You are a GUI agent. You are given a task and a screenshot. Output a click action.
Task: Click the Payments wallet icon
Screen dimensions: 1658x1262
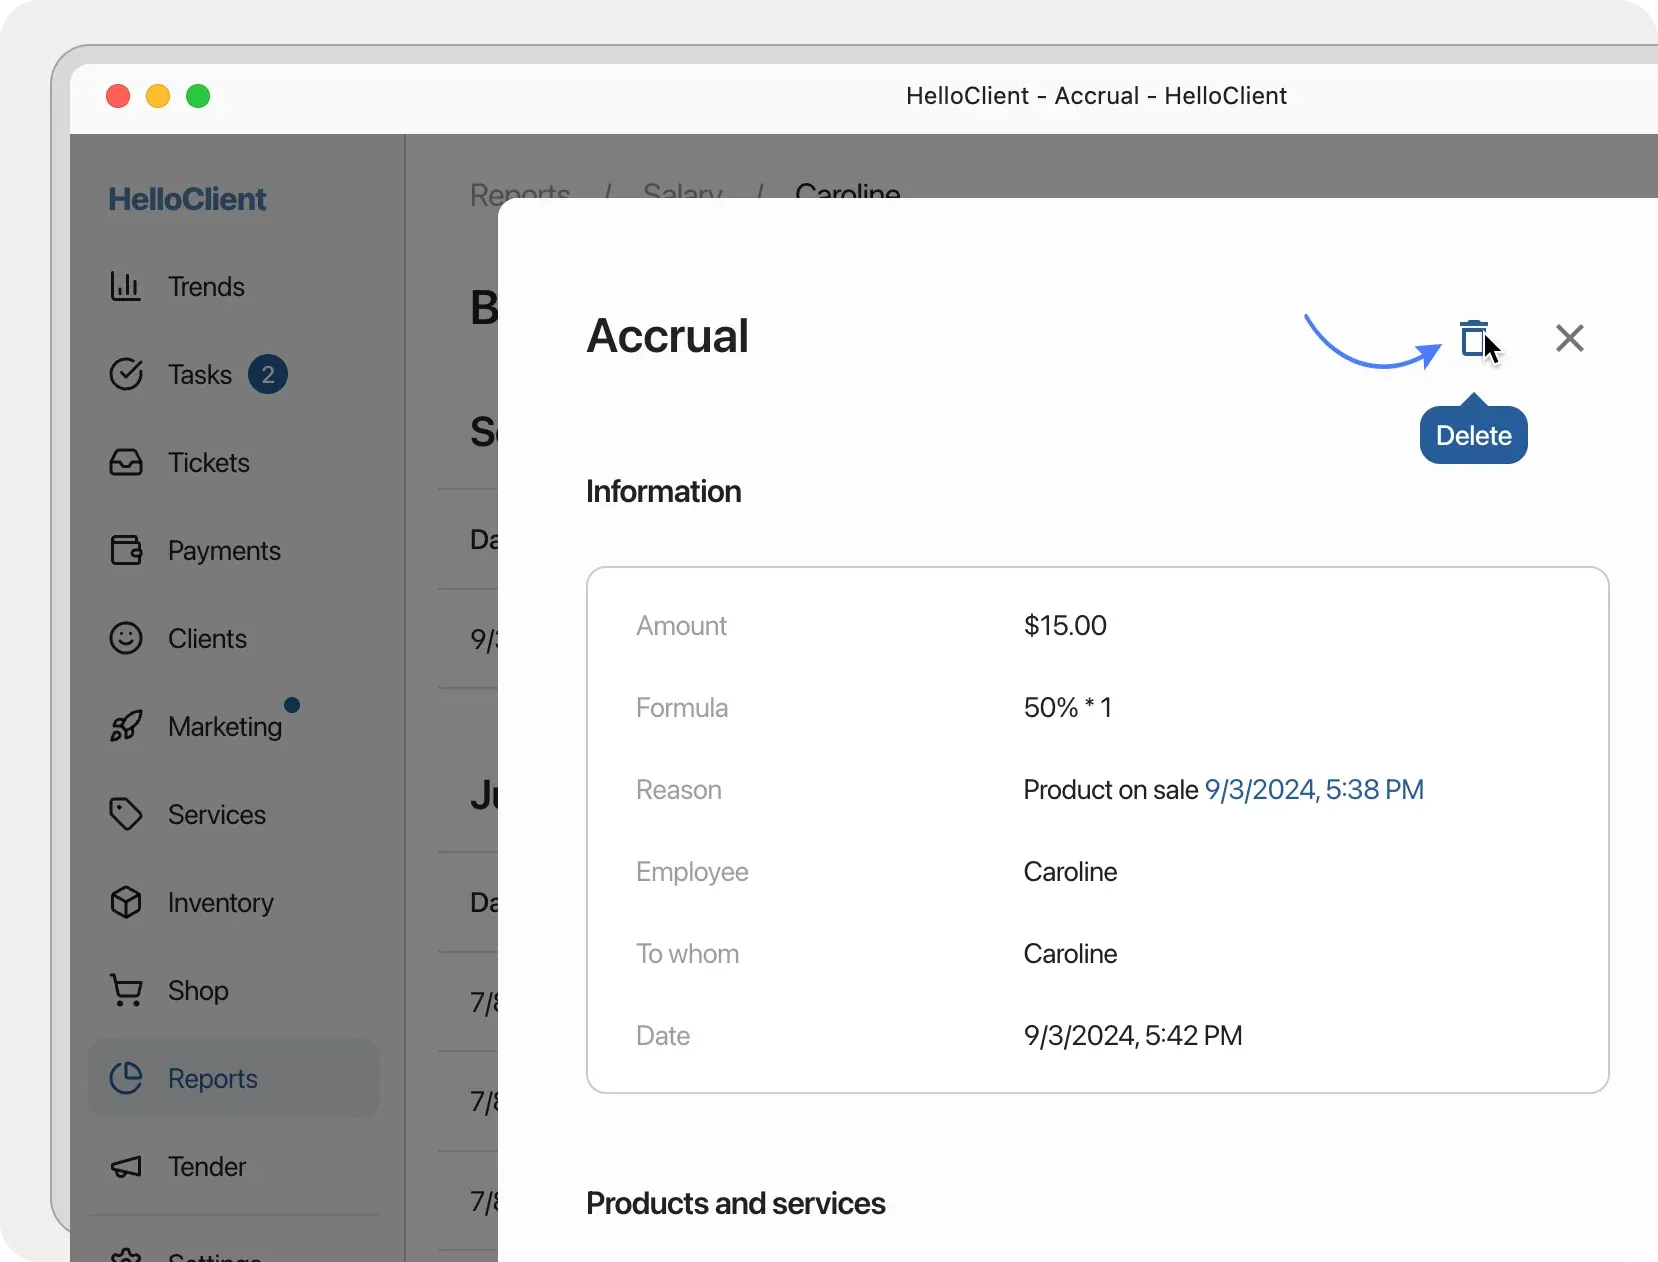tap(128, 550)
